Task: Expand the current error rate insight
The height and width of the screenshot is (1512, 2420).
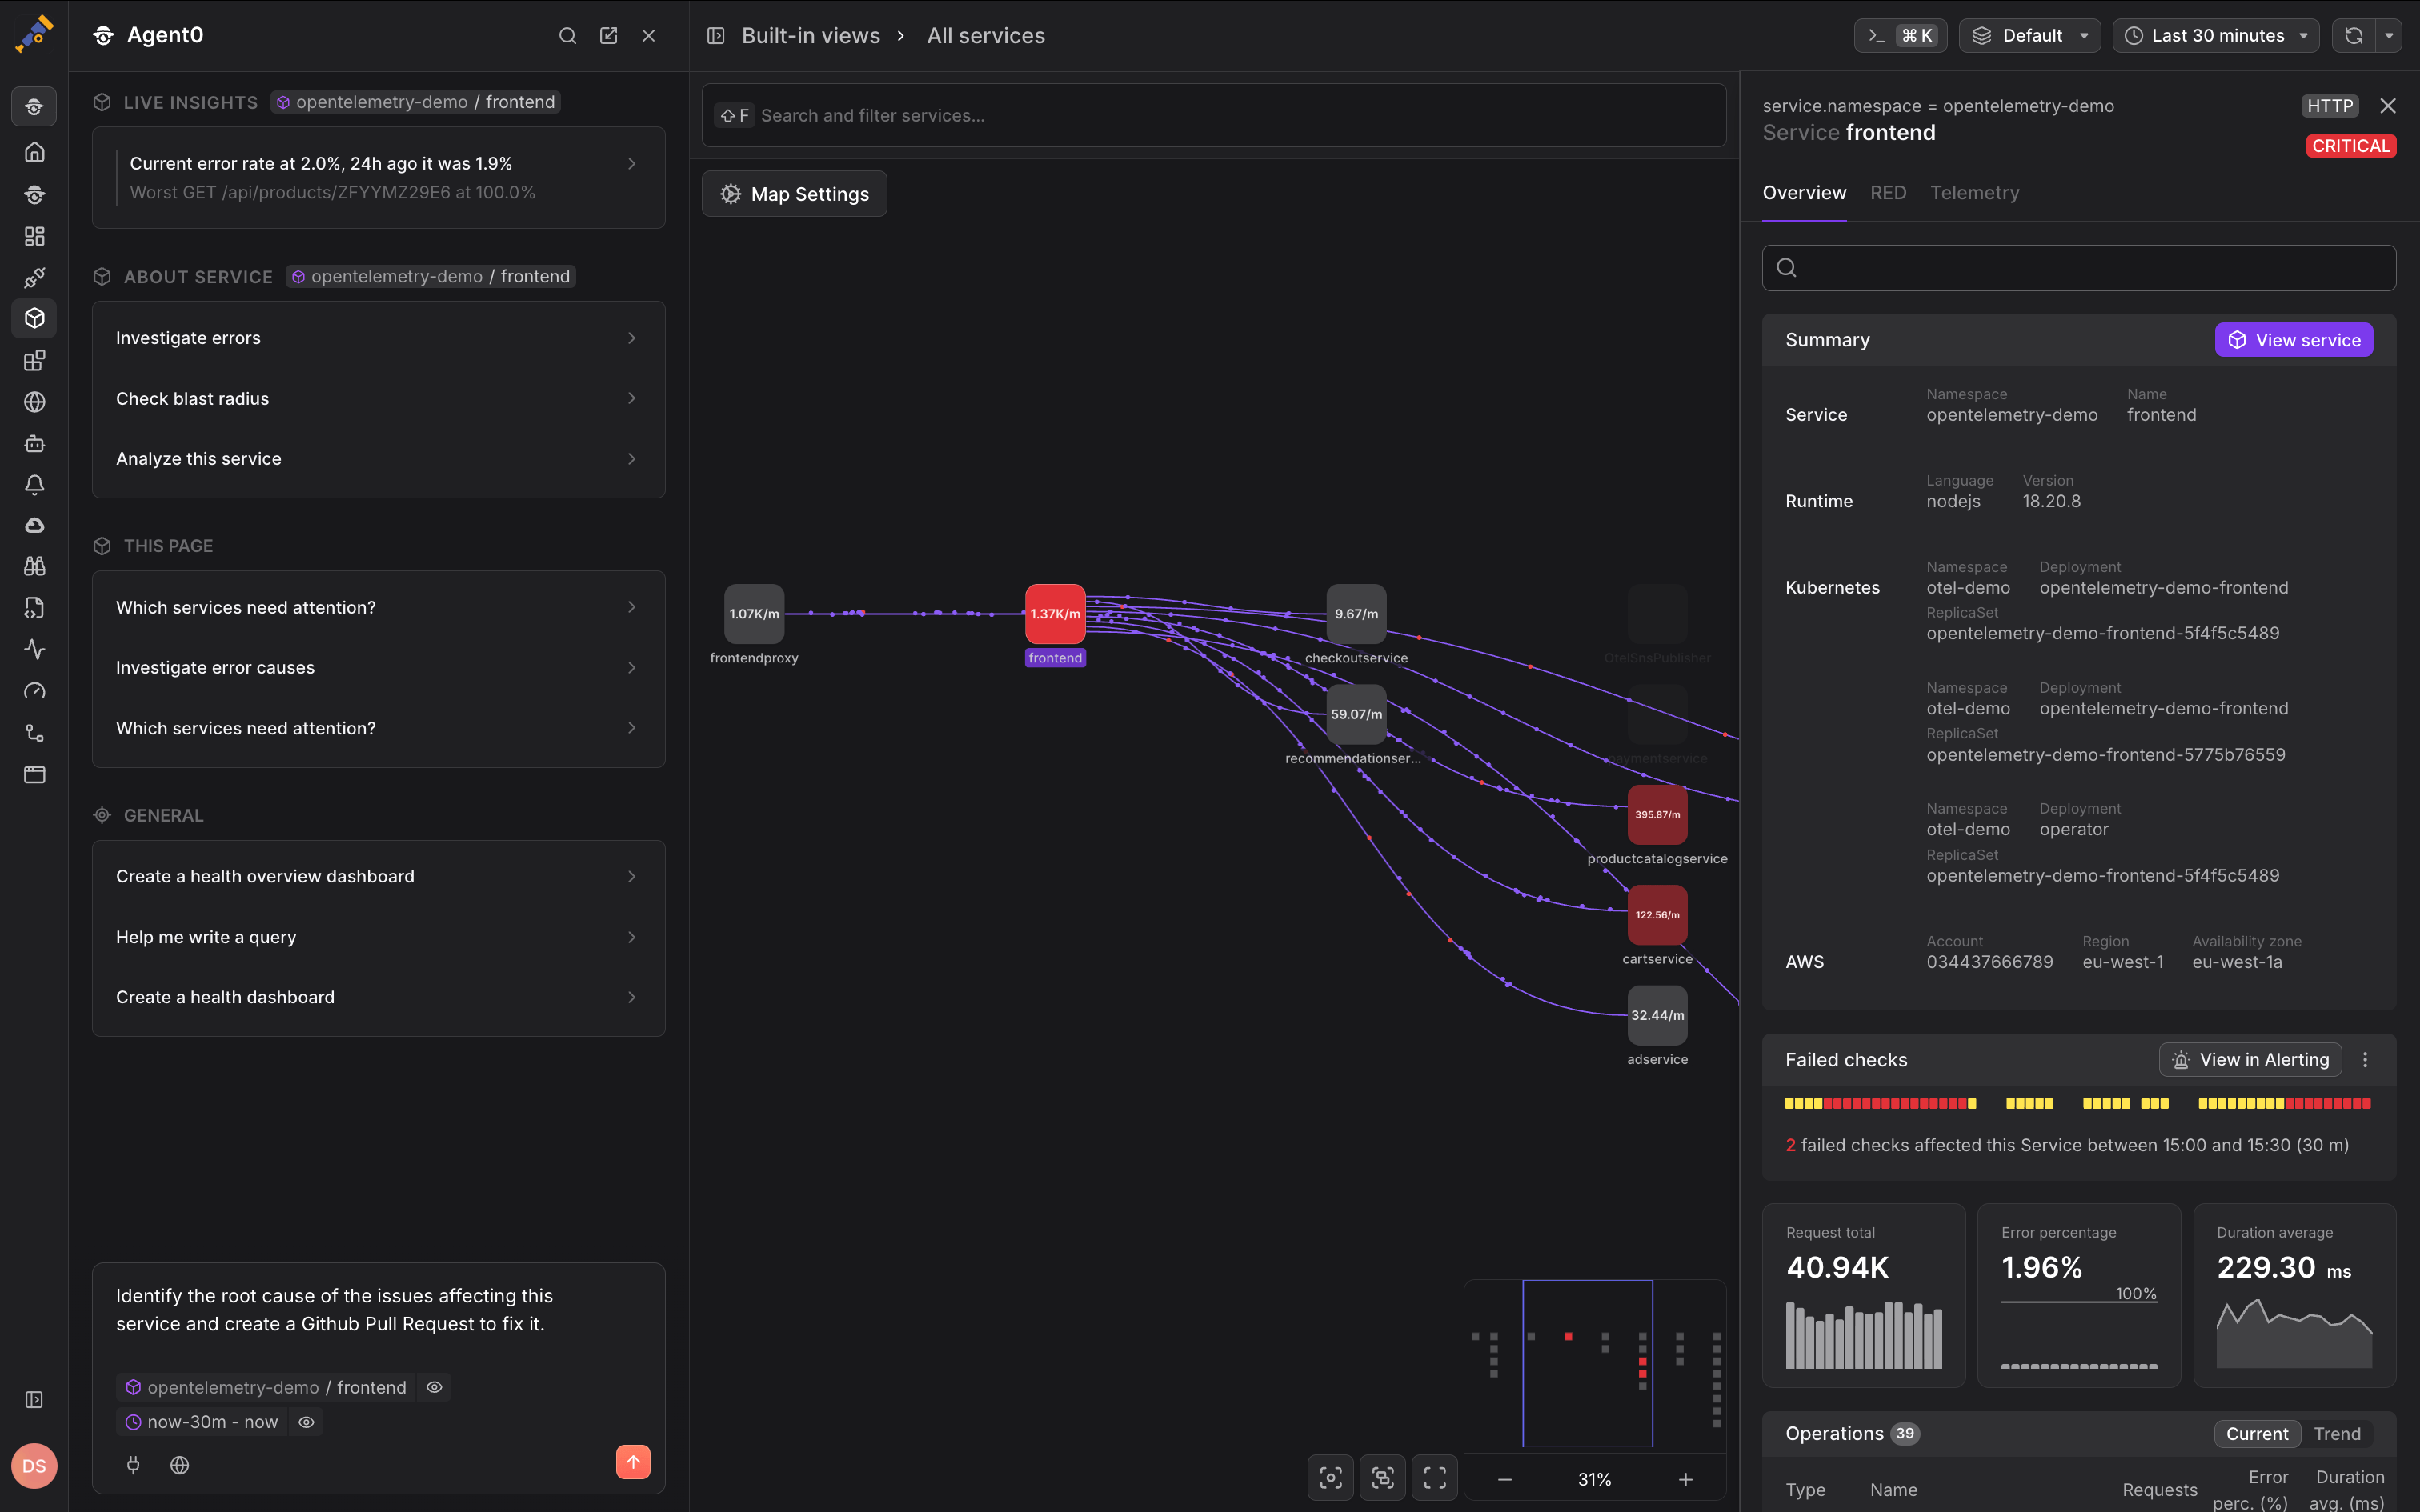Action: tap(379, 178)
